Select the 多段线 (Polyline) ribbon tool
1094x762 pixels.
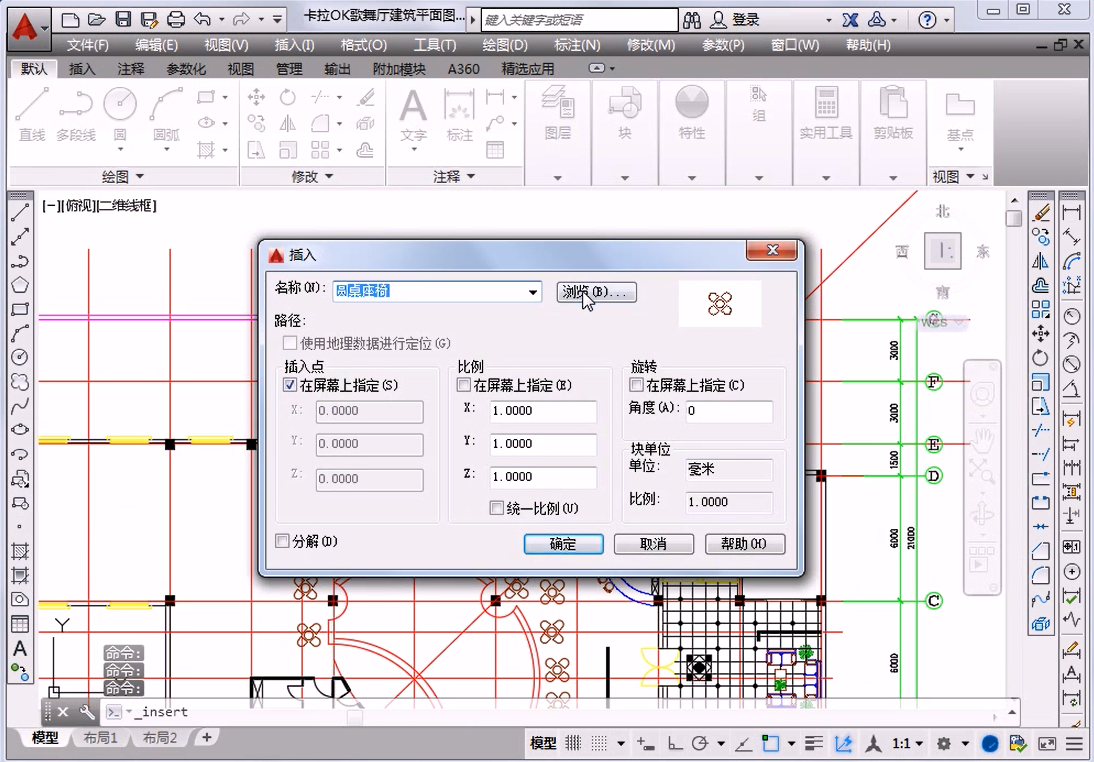(x=76, y=114)
